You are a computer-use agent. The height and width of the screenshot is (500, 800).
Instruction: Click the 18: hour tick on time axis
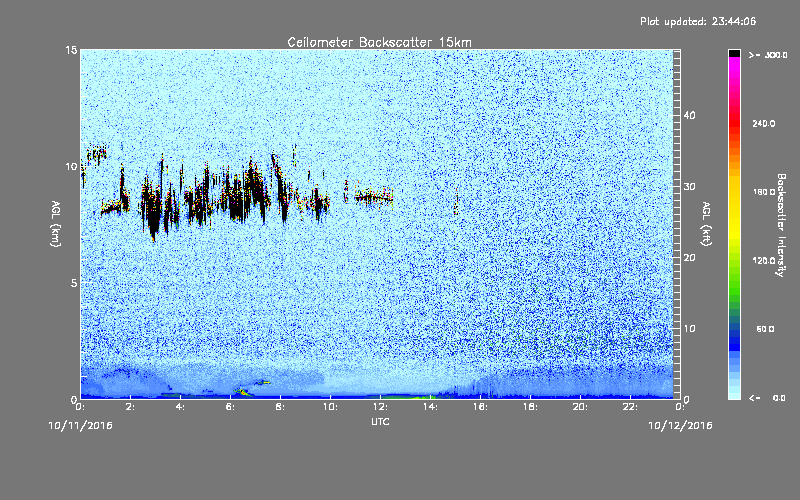tap(530, 407)
